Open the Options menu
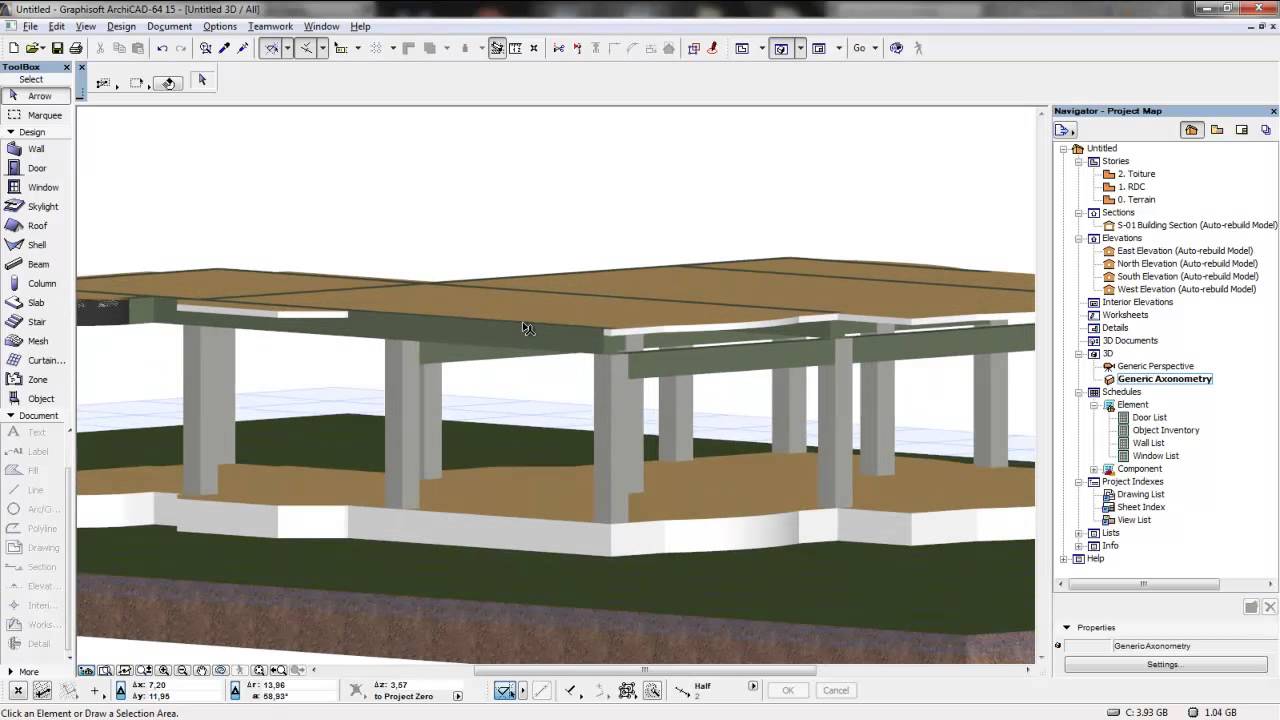Screen dimensions: 1280x720 pos(220,26)
